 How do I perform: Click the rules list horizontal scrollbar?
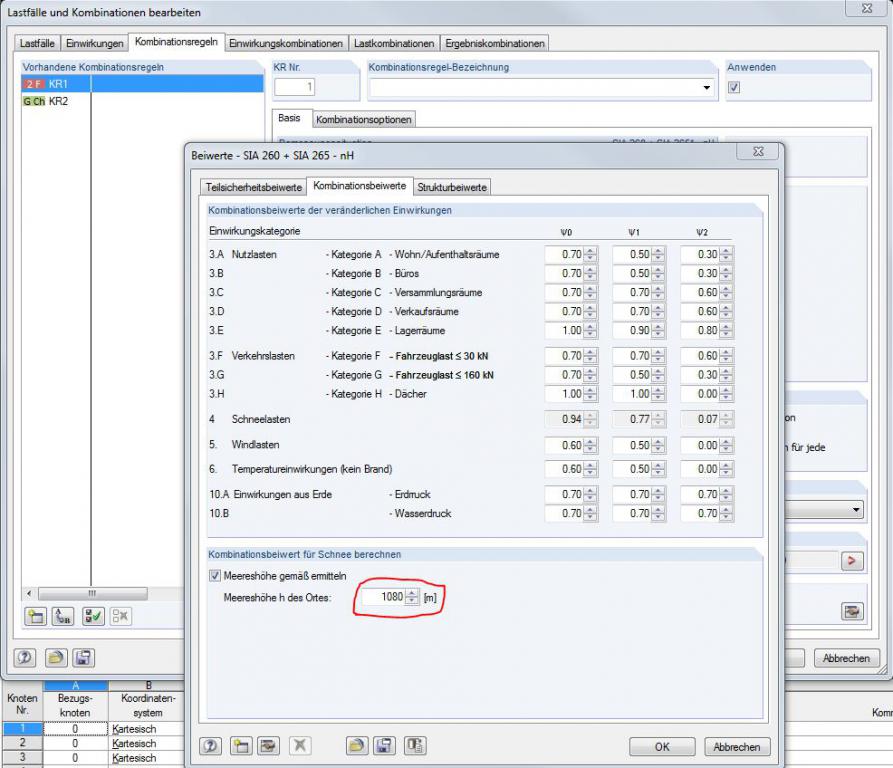91,593
